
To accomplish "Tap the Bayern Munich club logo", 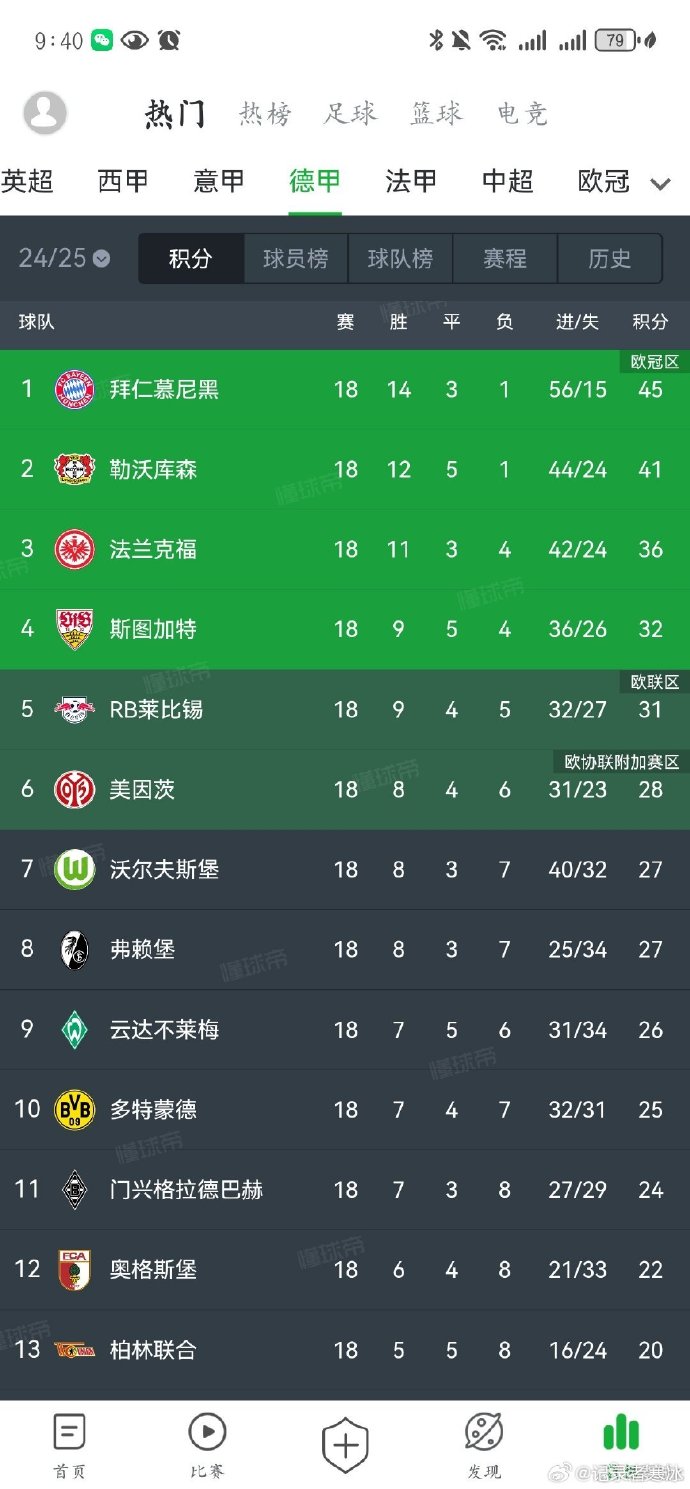I will [x=75, y=389].
